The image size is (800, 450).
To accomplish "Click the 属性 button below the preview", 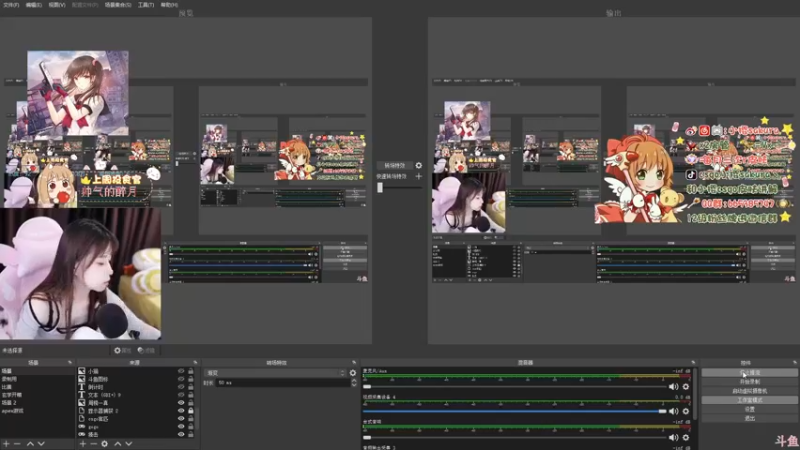I will click(x=122, y=351).
